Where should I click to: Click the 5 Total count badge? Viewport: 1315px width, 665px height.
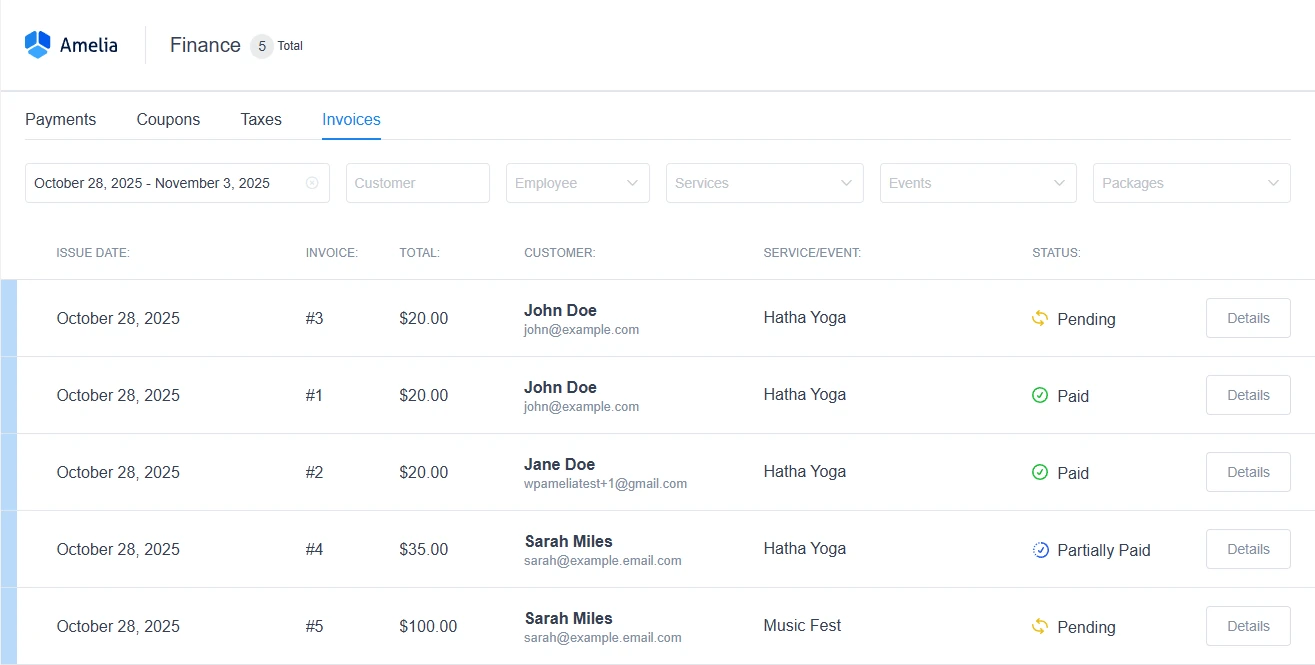[261, 46]
